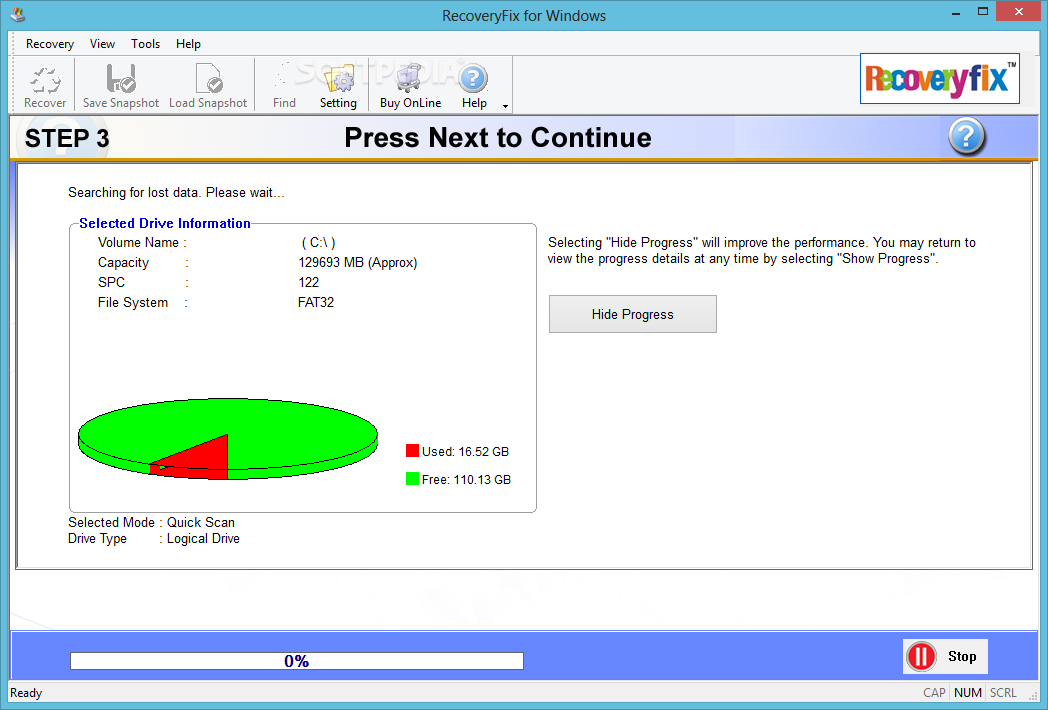Image resolution: width=1048 pixels, height=710 pixels.
Task: Click the FAT32 file system value
Action: tap(315, 302)
